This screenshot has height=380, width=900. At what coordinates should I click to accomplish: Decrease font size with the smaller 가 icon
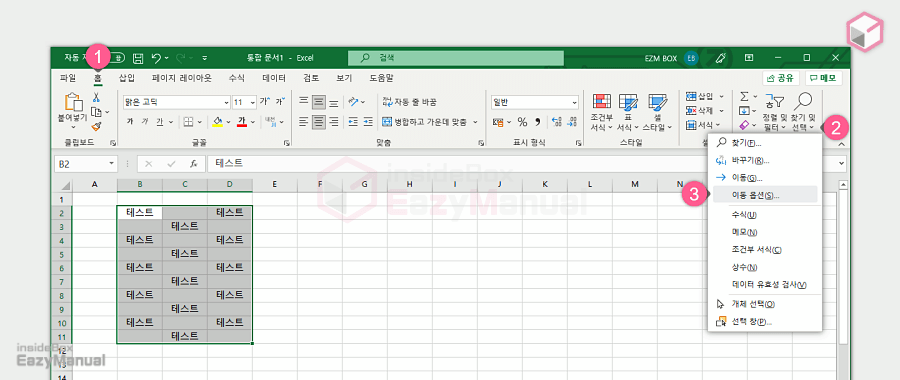click(x=280, y=102)
